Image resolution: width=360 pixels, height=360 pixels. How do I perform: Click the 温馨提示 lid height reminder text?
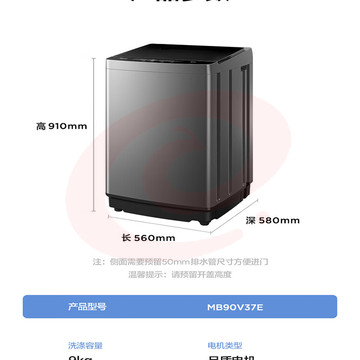180,275
